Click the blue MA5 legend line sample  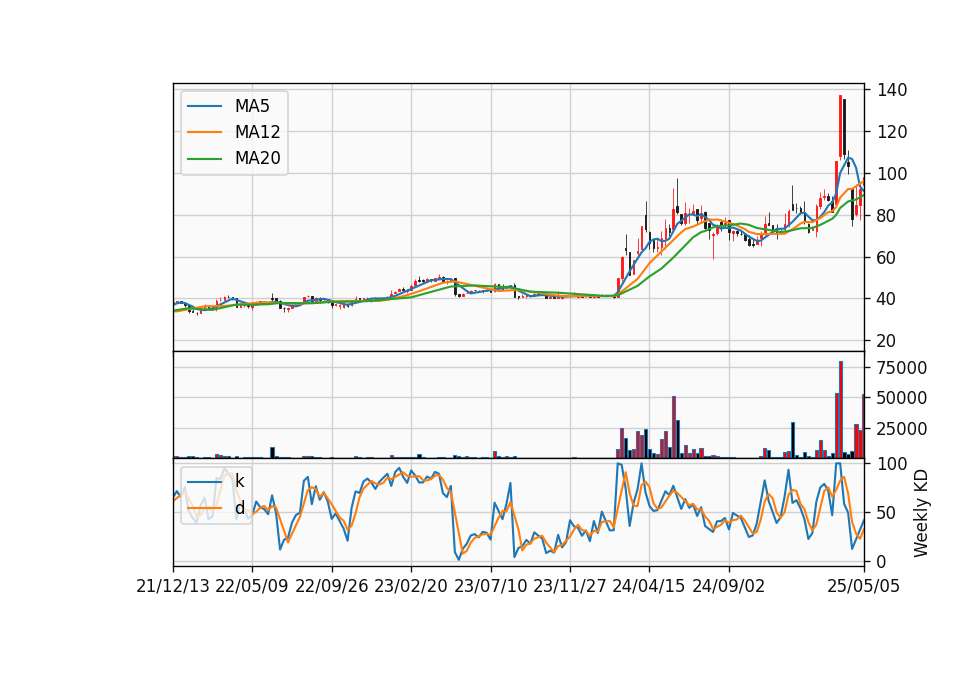(204, 106)
